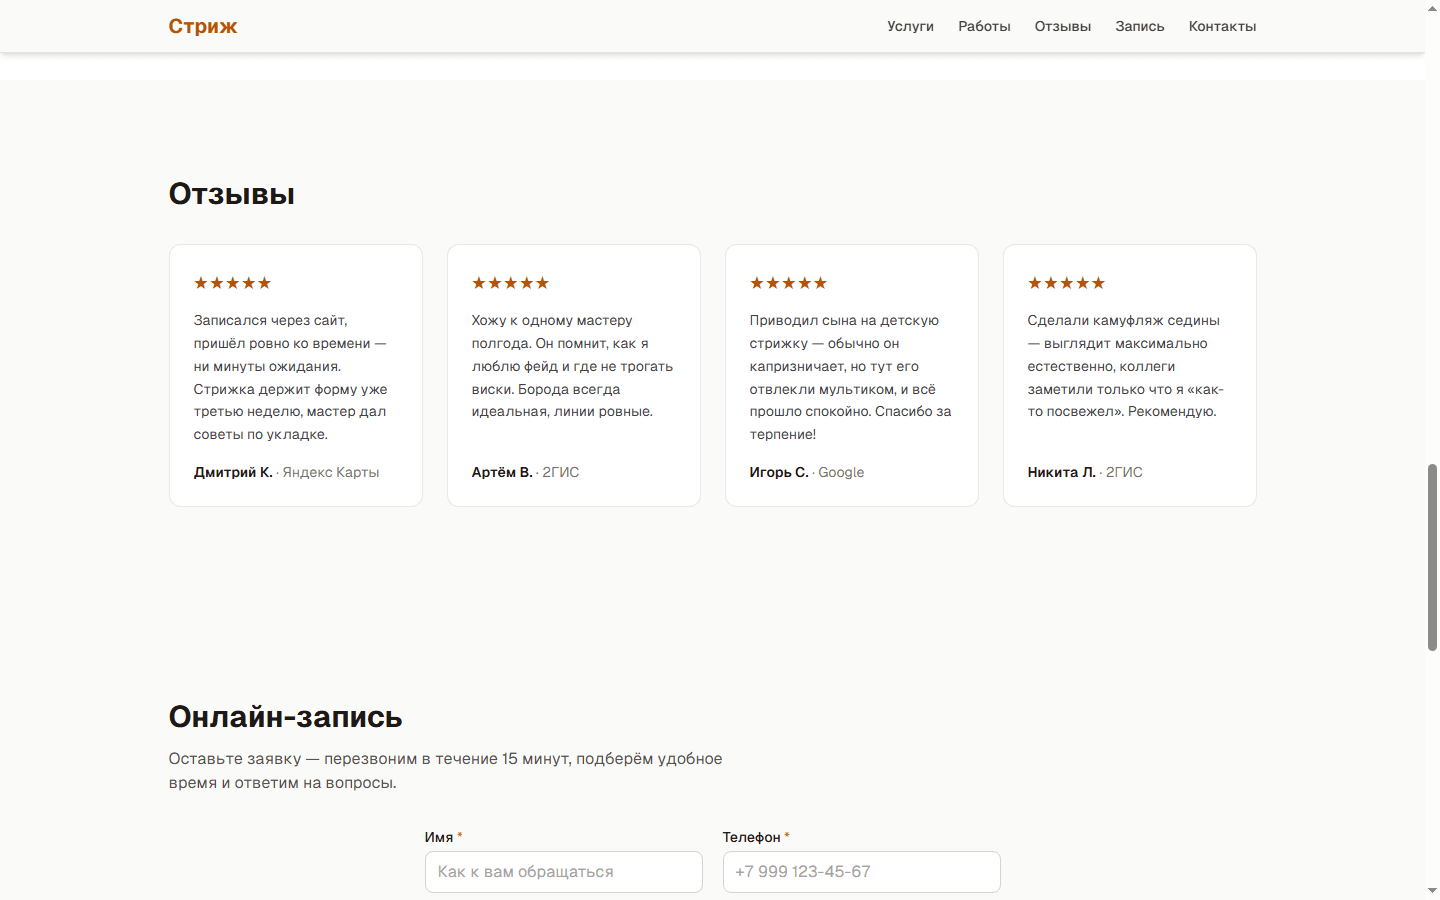Select the Яндекс Карты source label
The height and width of the screenshot is (900, 1440).
pos(331,472)
